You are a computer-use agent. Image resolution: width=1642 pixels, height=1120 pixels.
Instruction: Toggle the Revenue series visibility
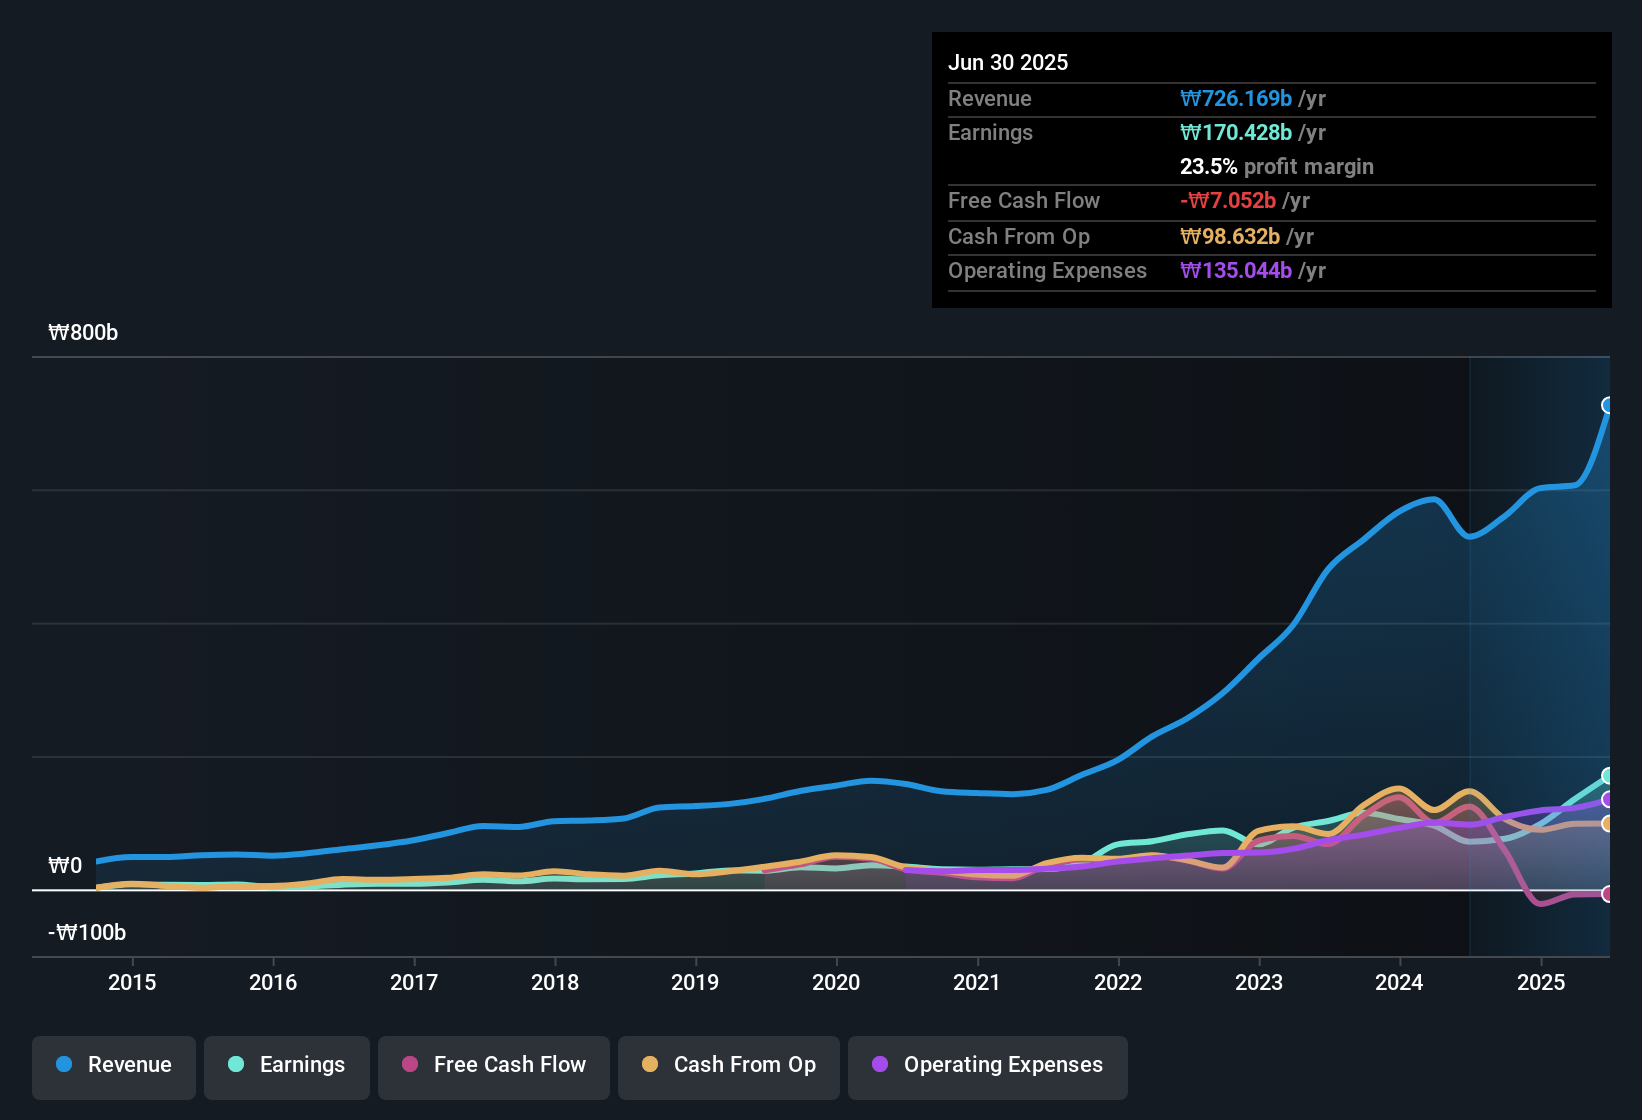tap(113, 1065)
